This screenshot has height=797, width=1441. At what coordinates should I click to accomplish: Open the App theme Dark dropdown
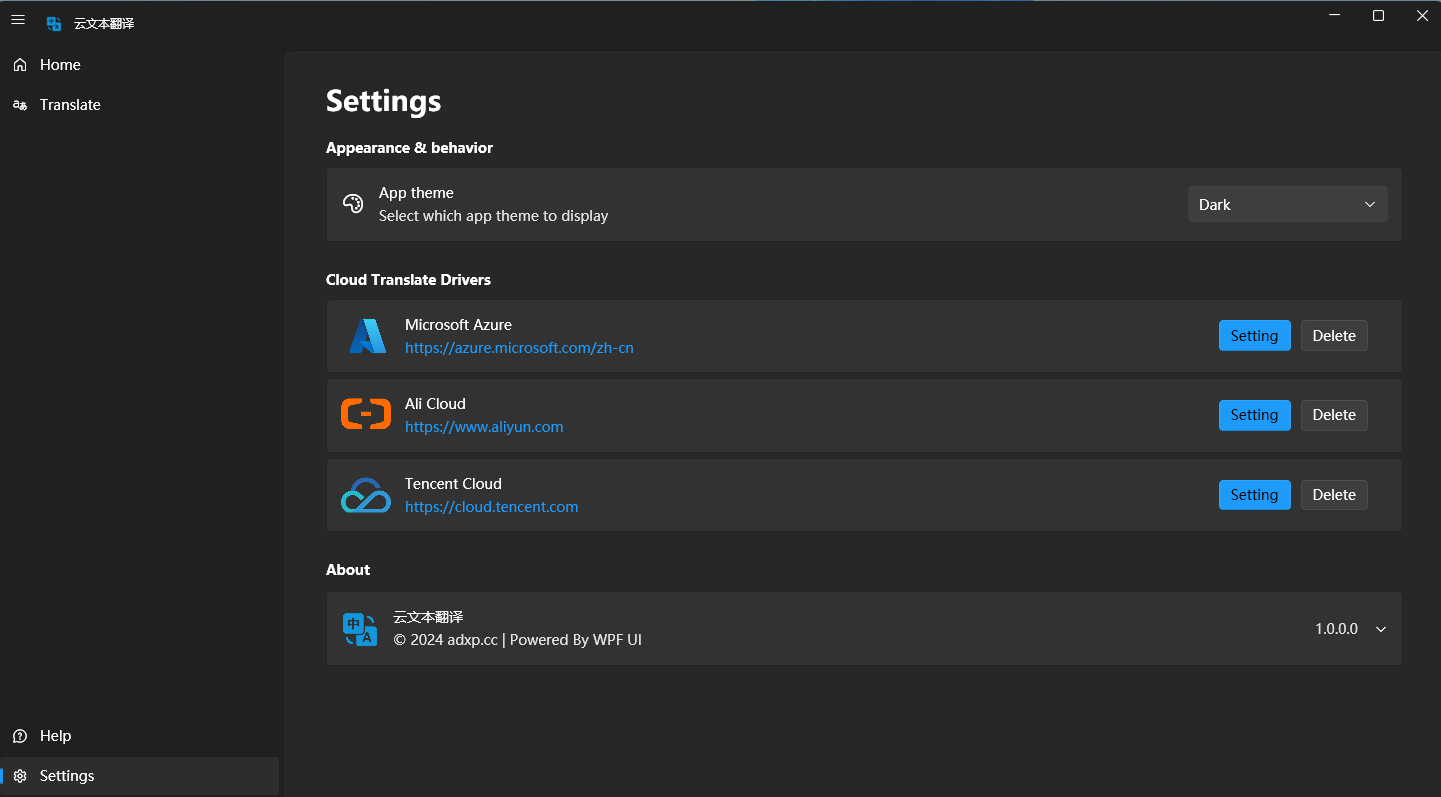(x=1287, y=204)
